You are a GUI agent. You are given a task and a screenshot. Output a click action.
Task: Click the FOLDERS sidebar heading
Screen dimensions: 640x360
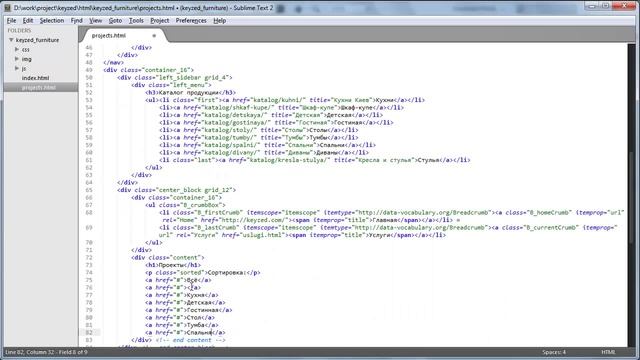[x=19, y=31]
